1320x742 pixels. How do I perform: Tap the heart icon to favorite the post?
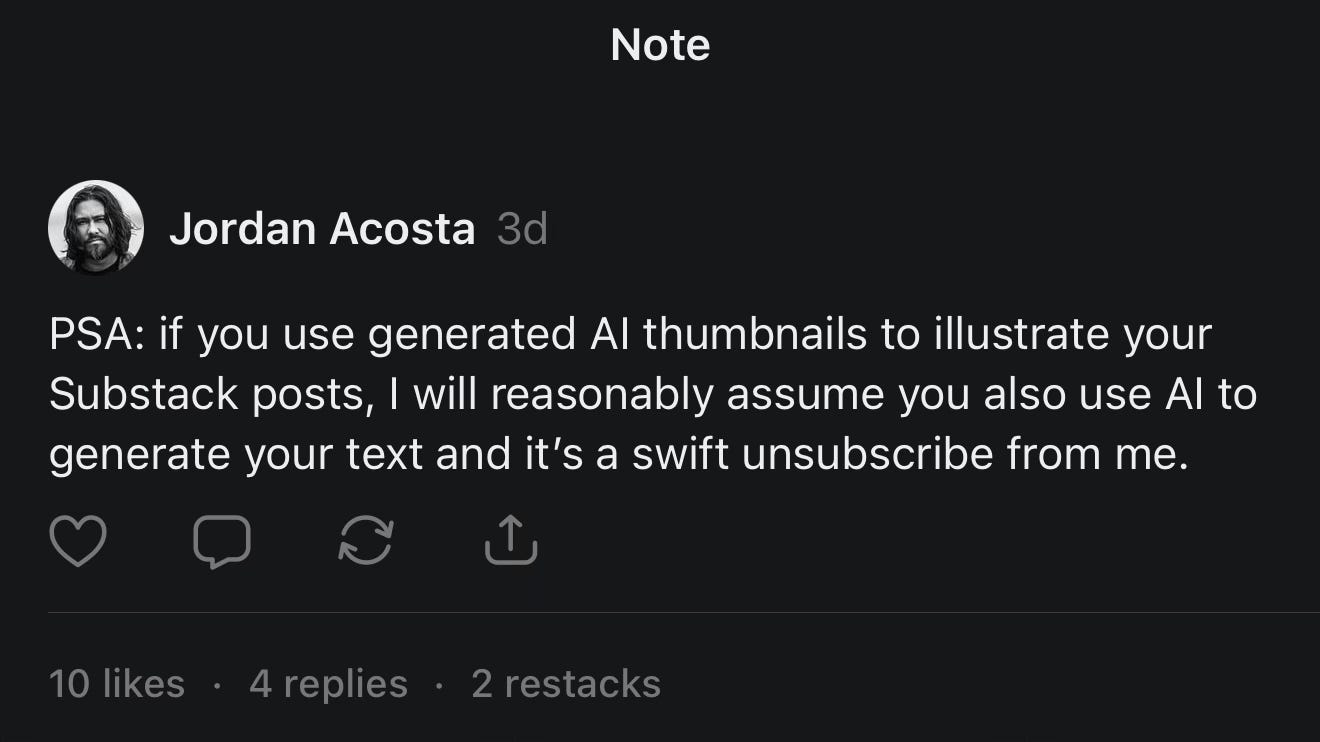tap(78, 542)
